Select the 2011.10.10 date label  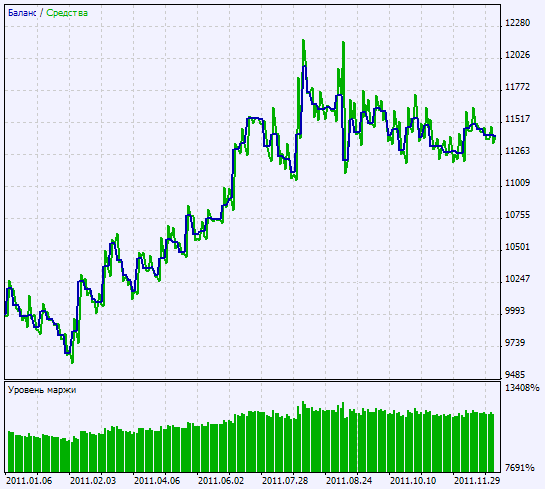point(413,481)
